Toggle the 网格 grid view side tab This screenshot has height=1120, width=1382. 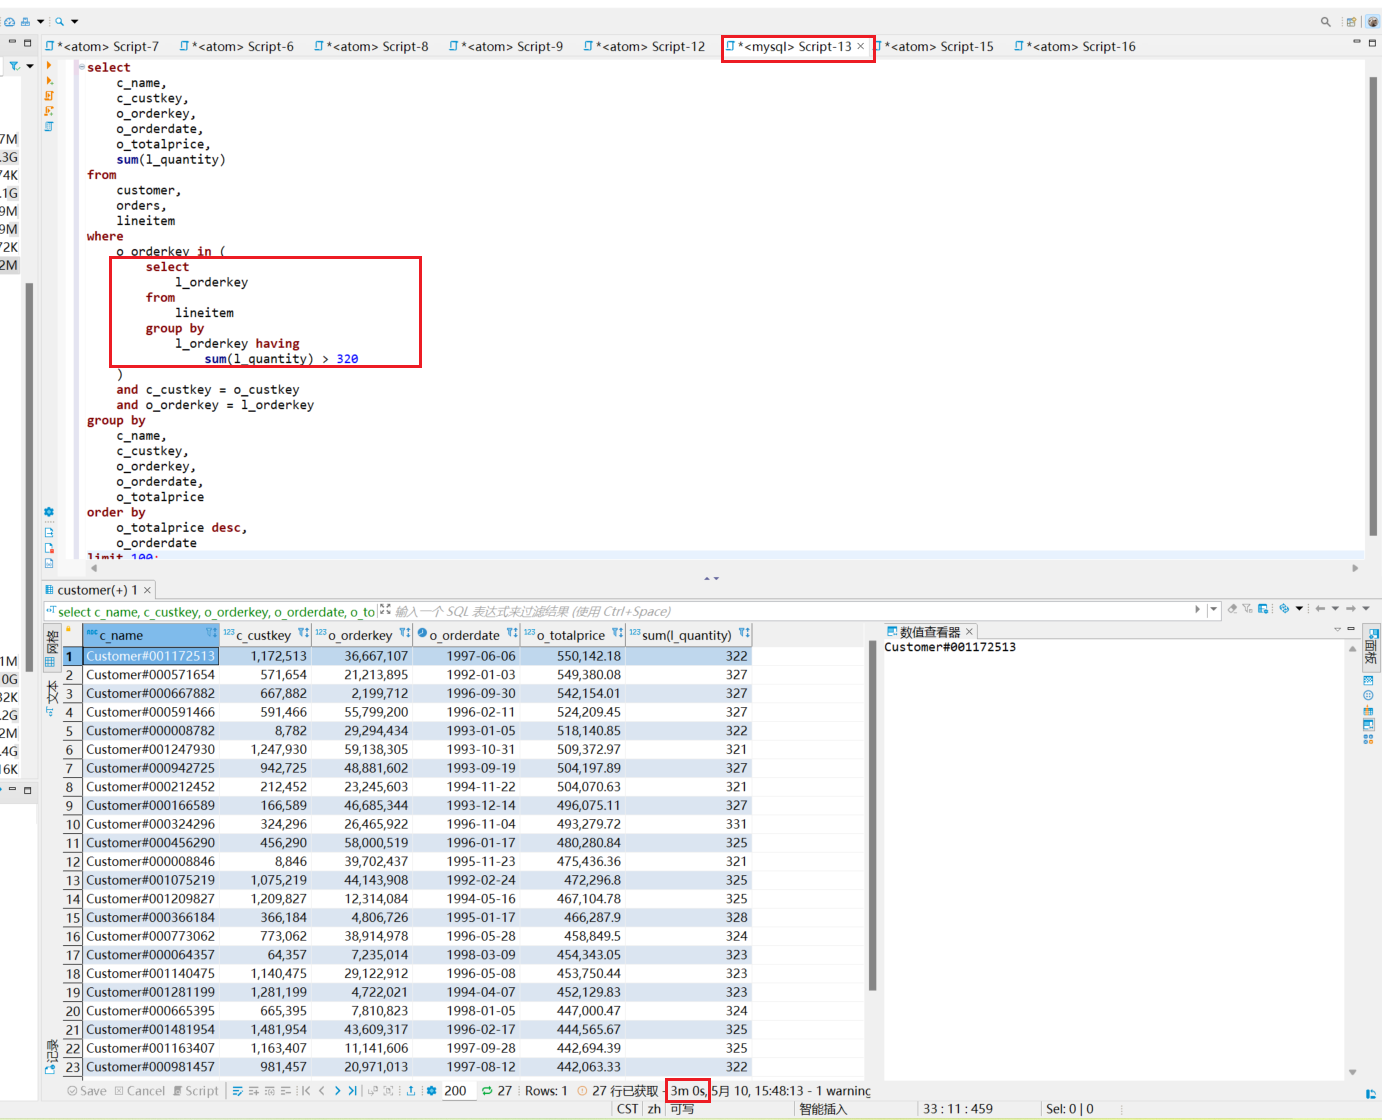pyautogui.click(x=51, y=648)
